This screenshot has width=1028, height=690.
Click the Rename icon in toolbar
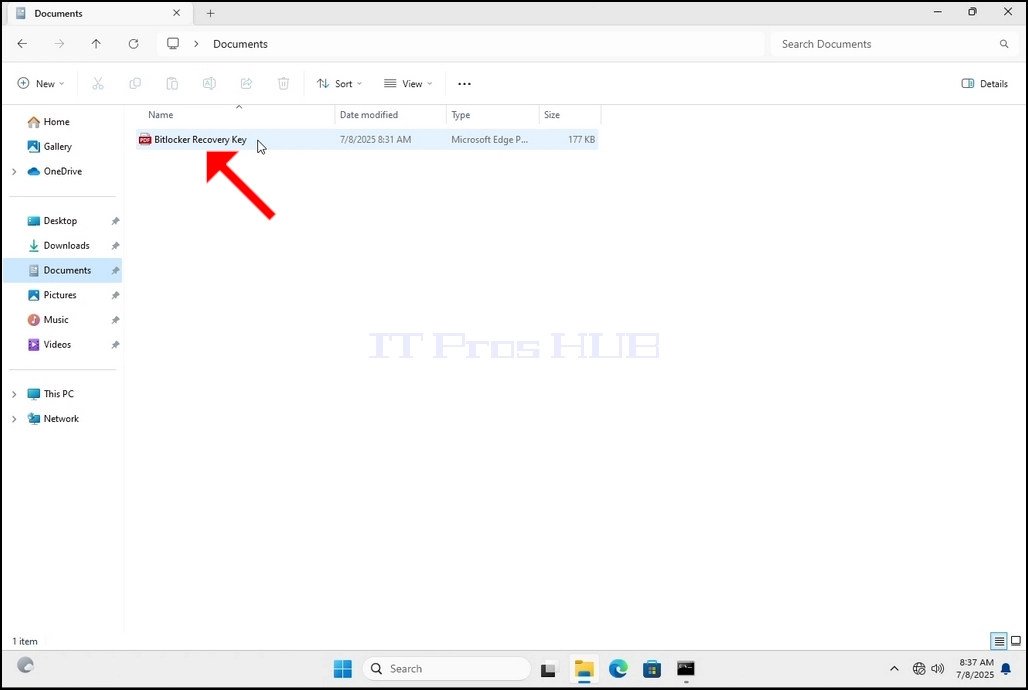tap(209, 83)
